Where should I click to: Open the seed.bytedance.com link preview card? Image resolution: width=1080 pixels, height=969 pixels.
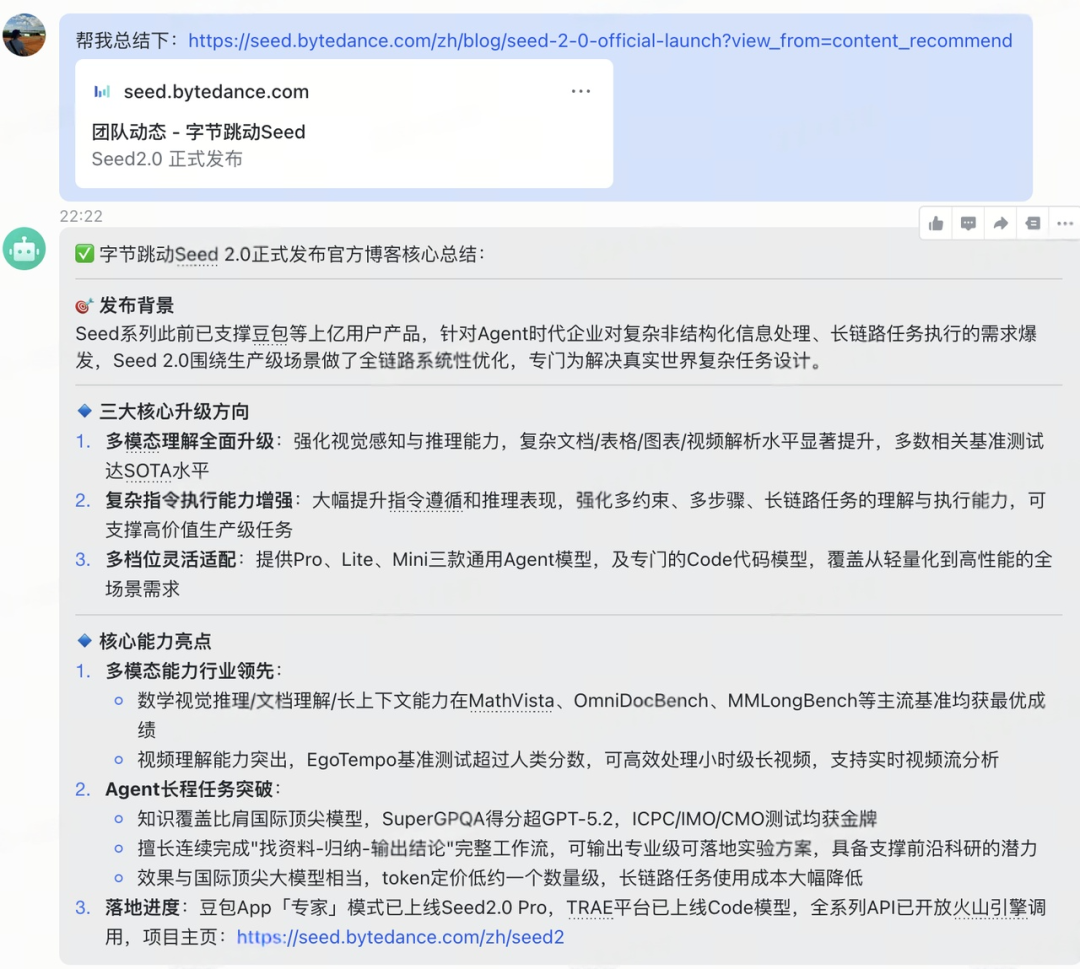pyautogui.click(x=344, y=123)
